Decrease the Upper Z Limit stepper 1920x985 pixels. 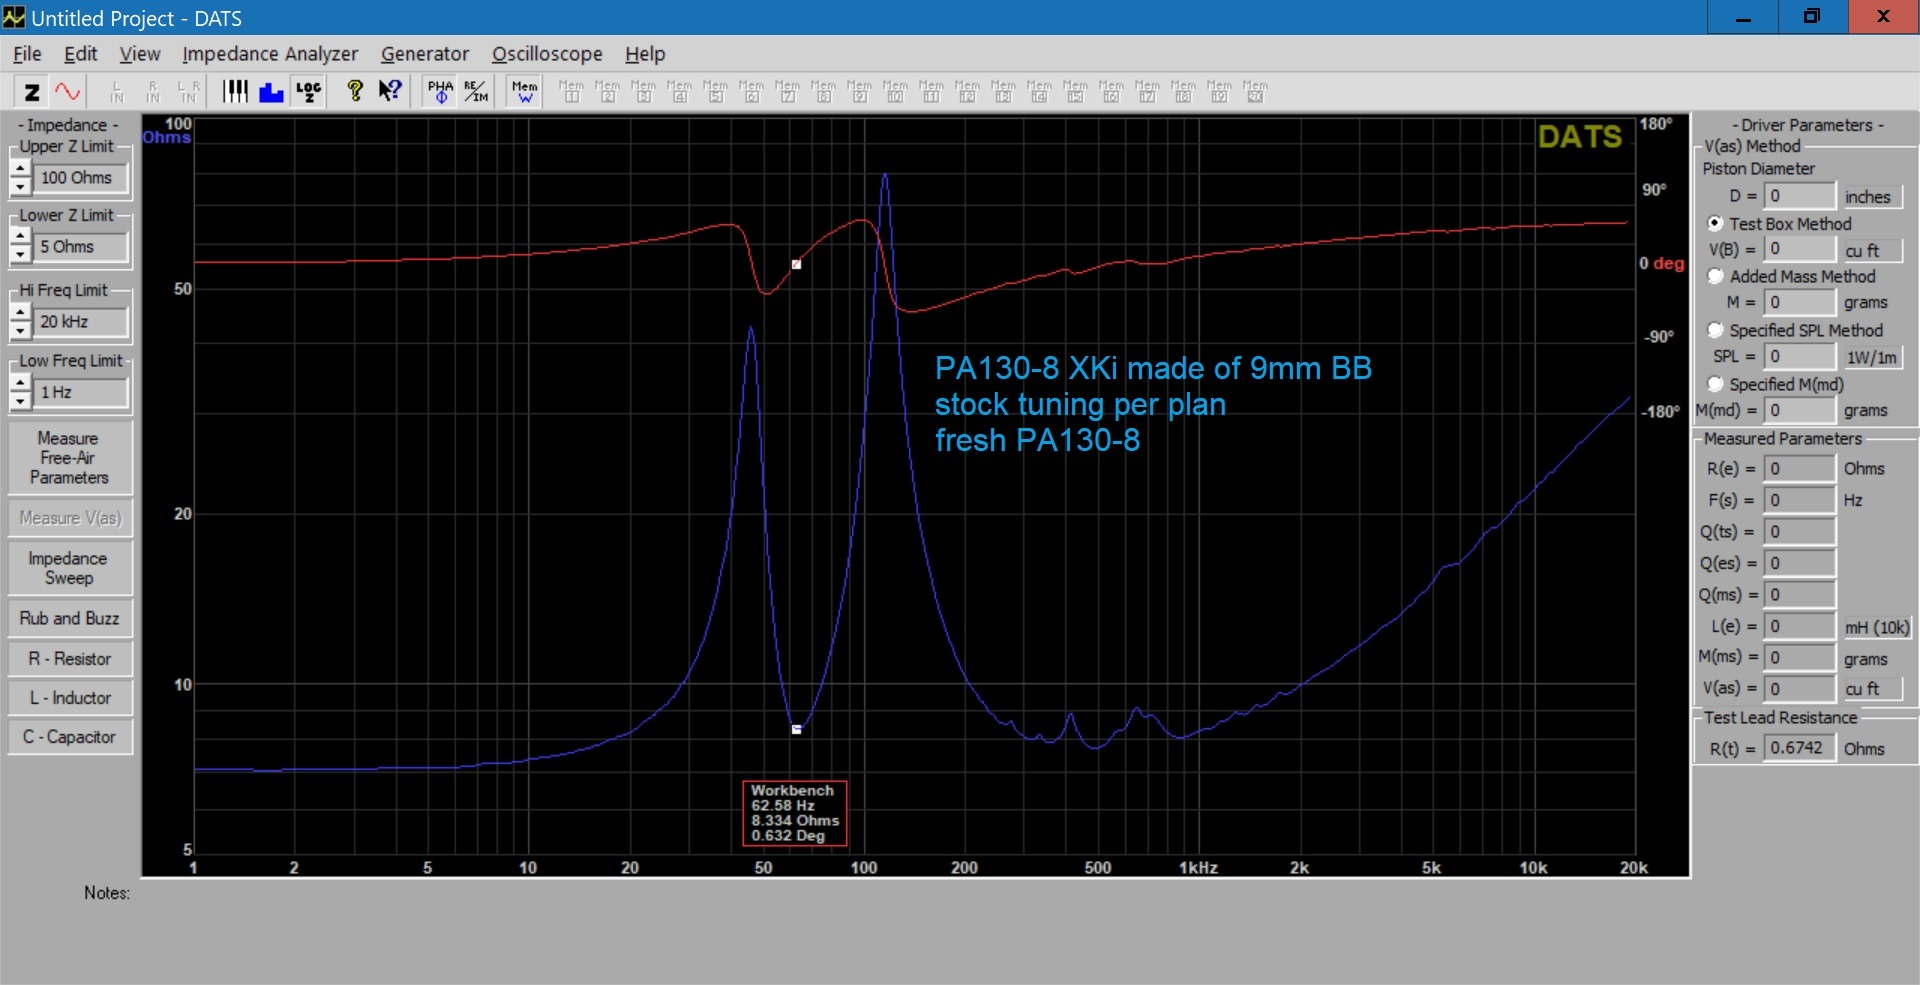pyautogui.click(x=20, y=187)
